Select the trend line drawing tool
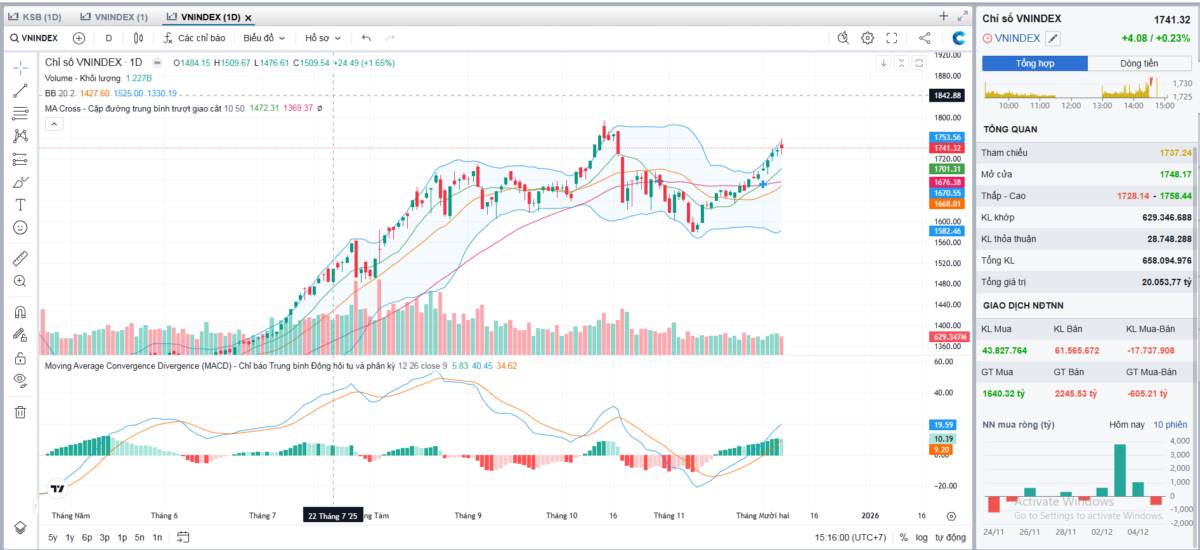 (20, 90)
